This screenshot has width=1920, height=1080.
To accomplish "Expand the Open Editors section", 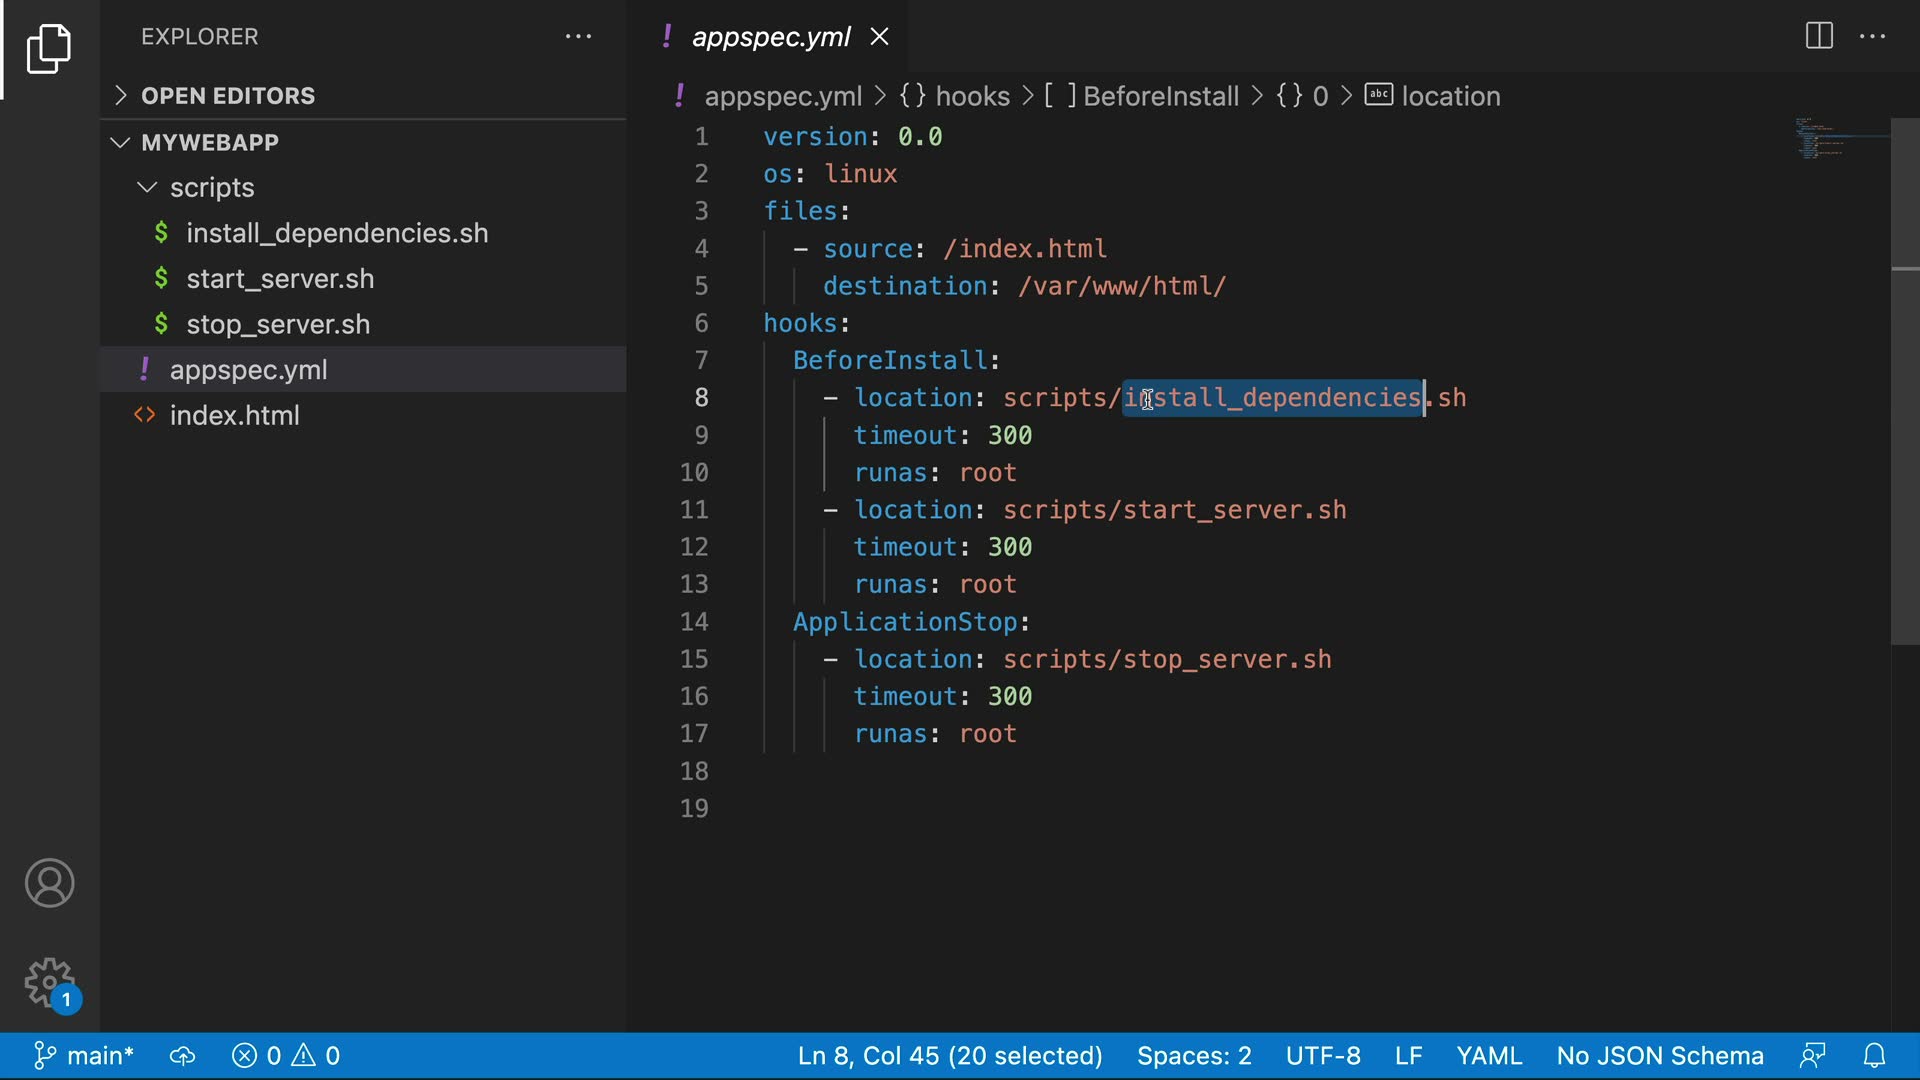I will [x=228, y=96].
